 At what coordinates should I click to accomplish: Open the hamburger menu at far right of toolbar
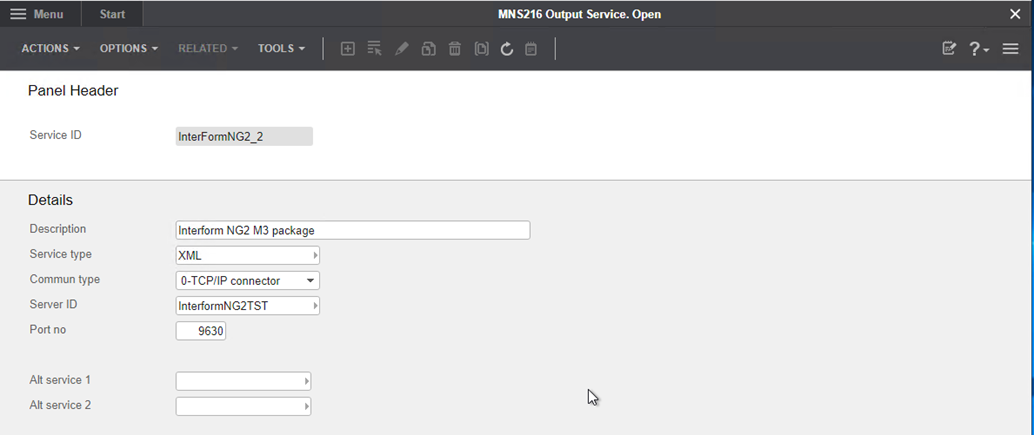click(1010, 48)
